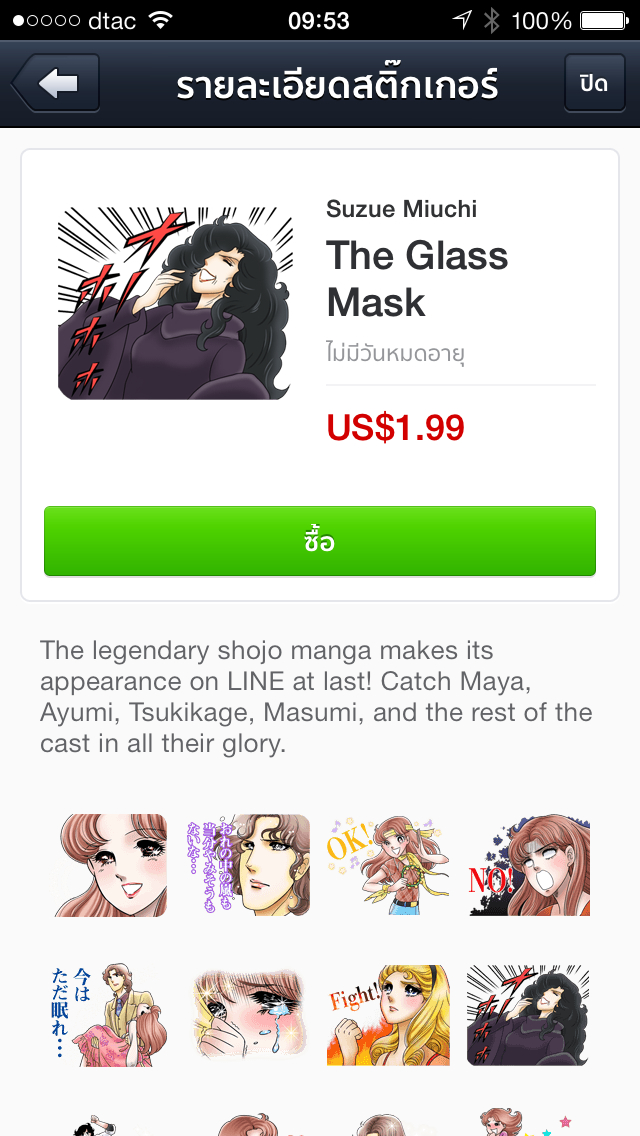The image size is (640, 1136).
Task: Preview the crying face sticker
Action: pyautogui.click(x=249, y=1014)
